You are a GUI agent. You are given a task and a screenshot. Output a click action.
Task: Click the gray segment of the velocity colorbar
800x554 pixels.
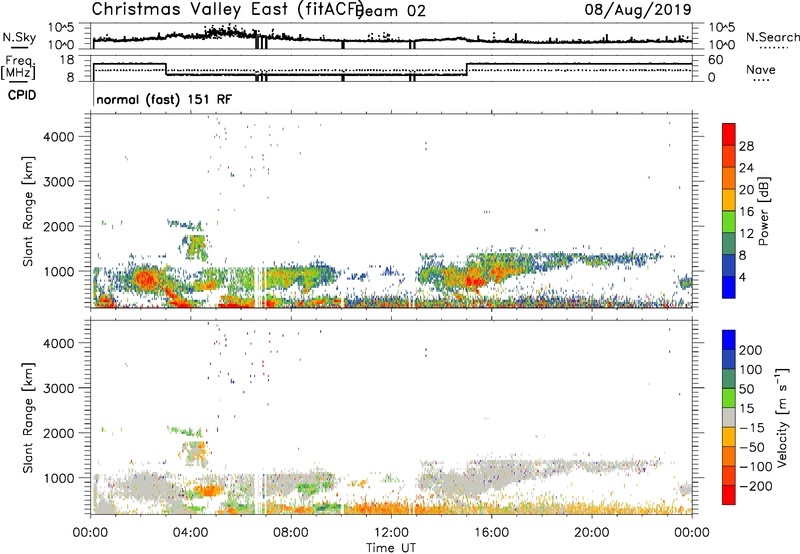coord(729,417)
